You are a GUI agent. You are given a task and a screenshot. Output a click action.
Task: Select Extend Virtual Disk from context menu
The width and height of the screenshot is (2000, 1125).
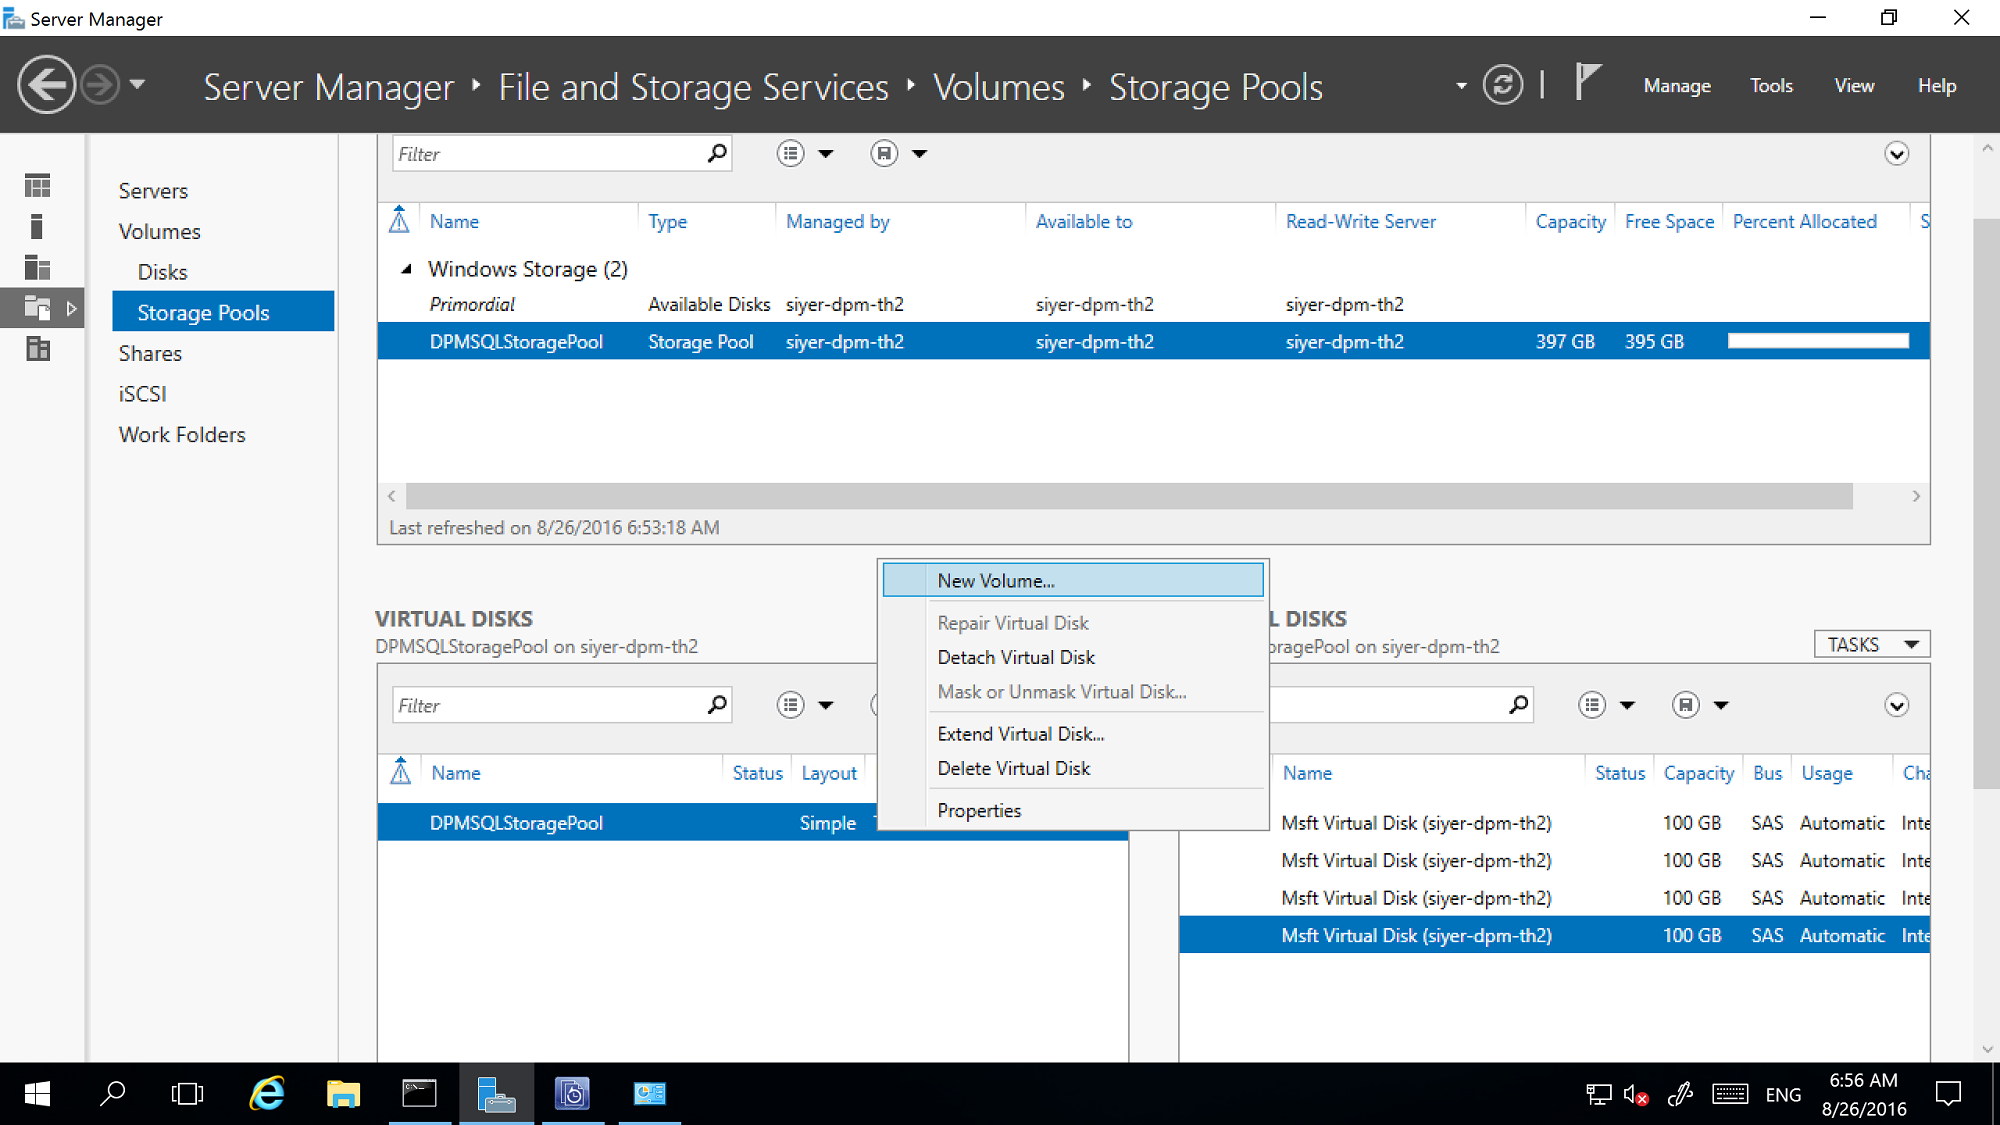pos(1021,732)
